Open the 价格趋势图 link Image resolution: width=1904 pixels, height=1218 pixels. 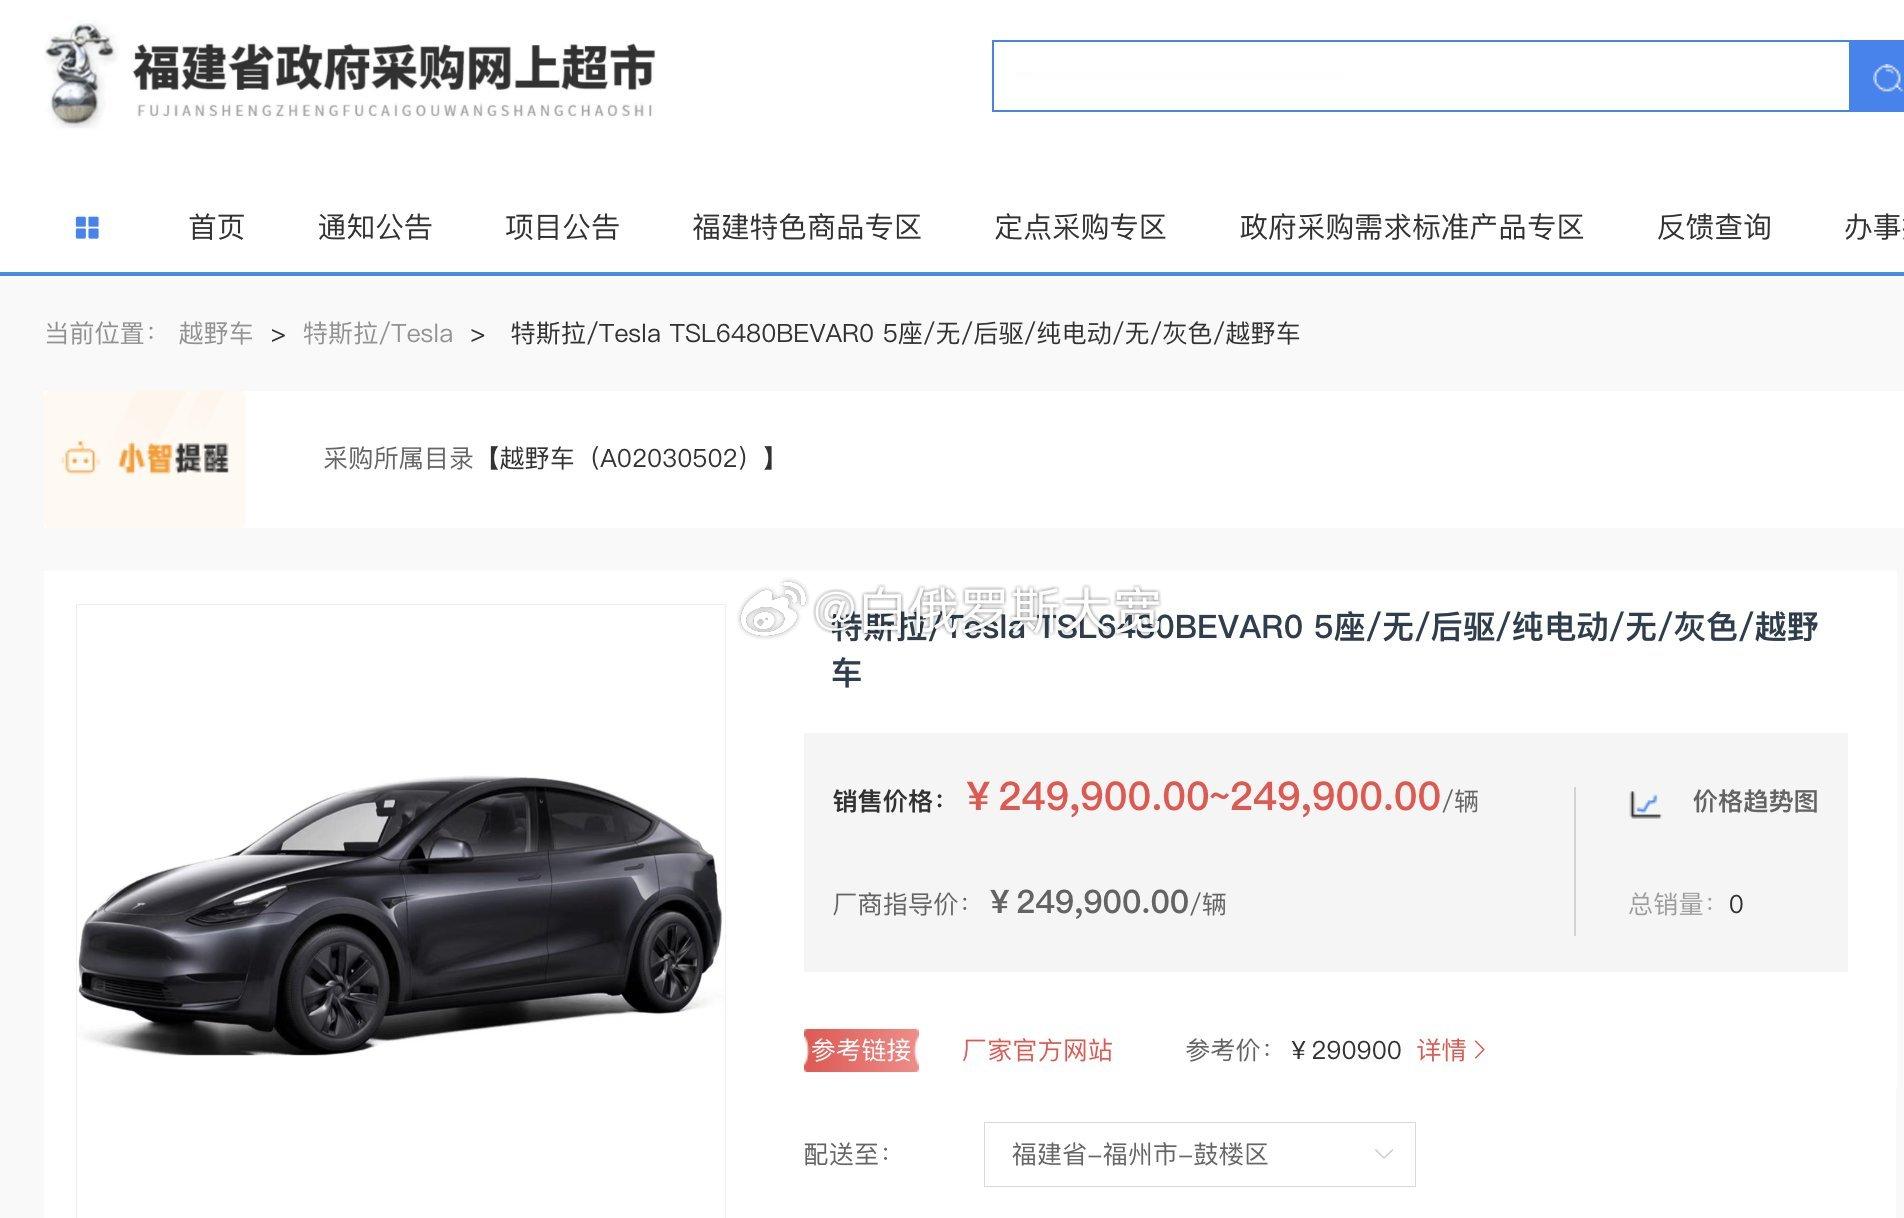[1755, 802]
